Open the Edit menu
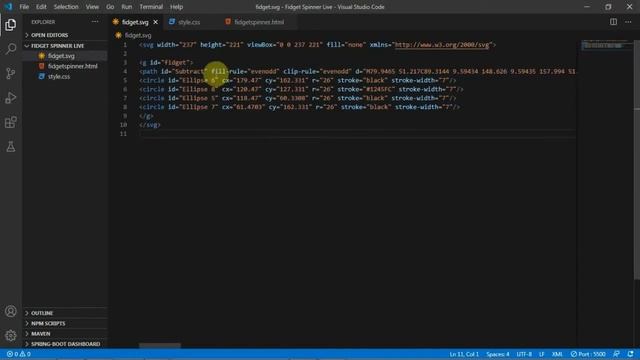This screenshot has height=360, width=640. point(41,7)
